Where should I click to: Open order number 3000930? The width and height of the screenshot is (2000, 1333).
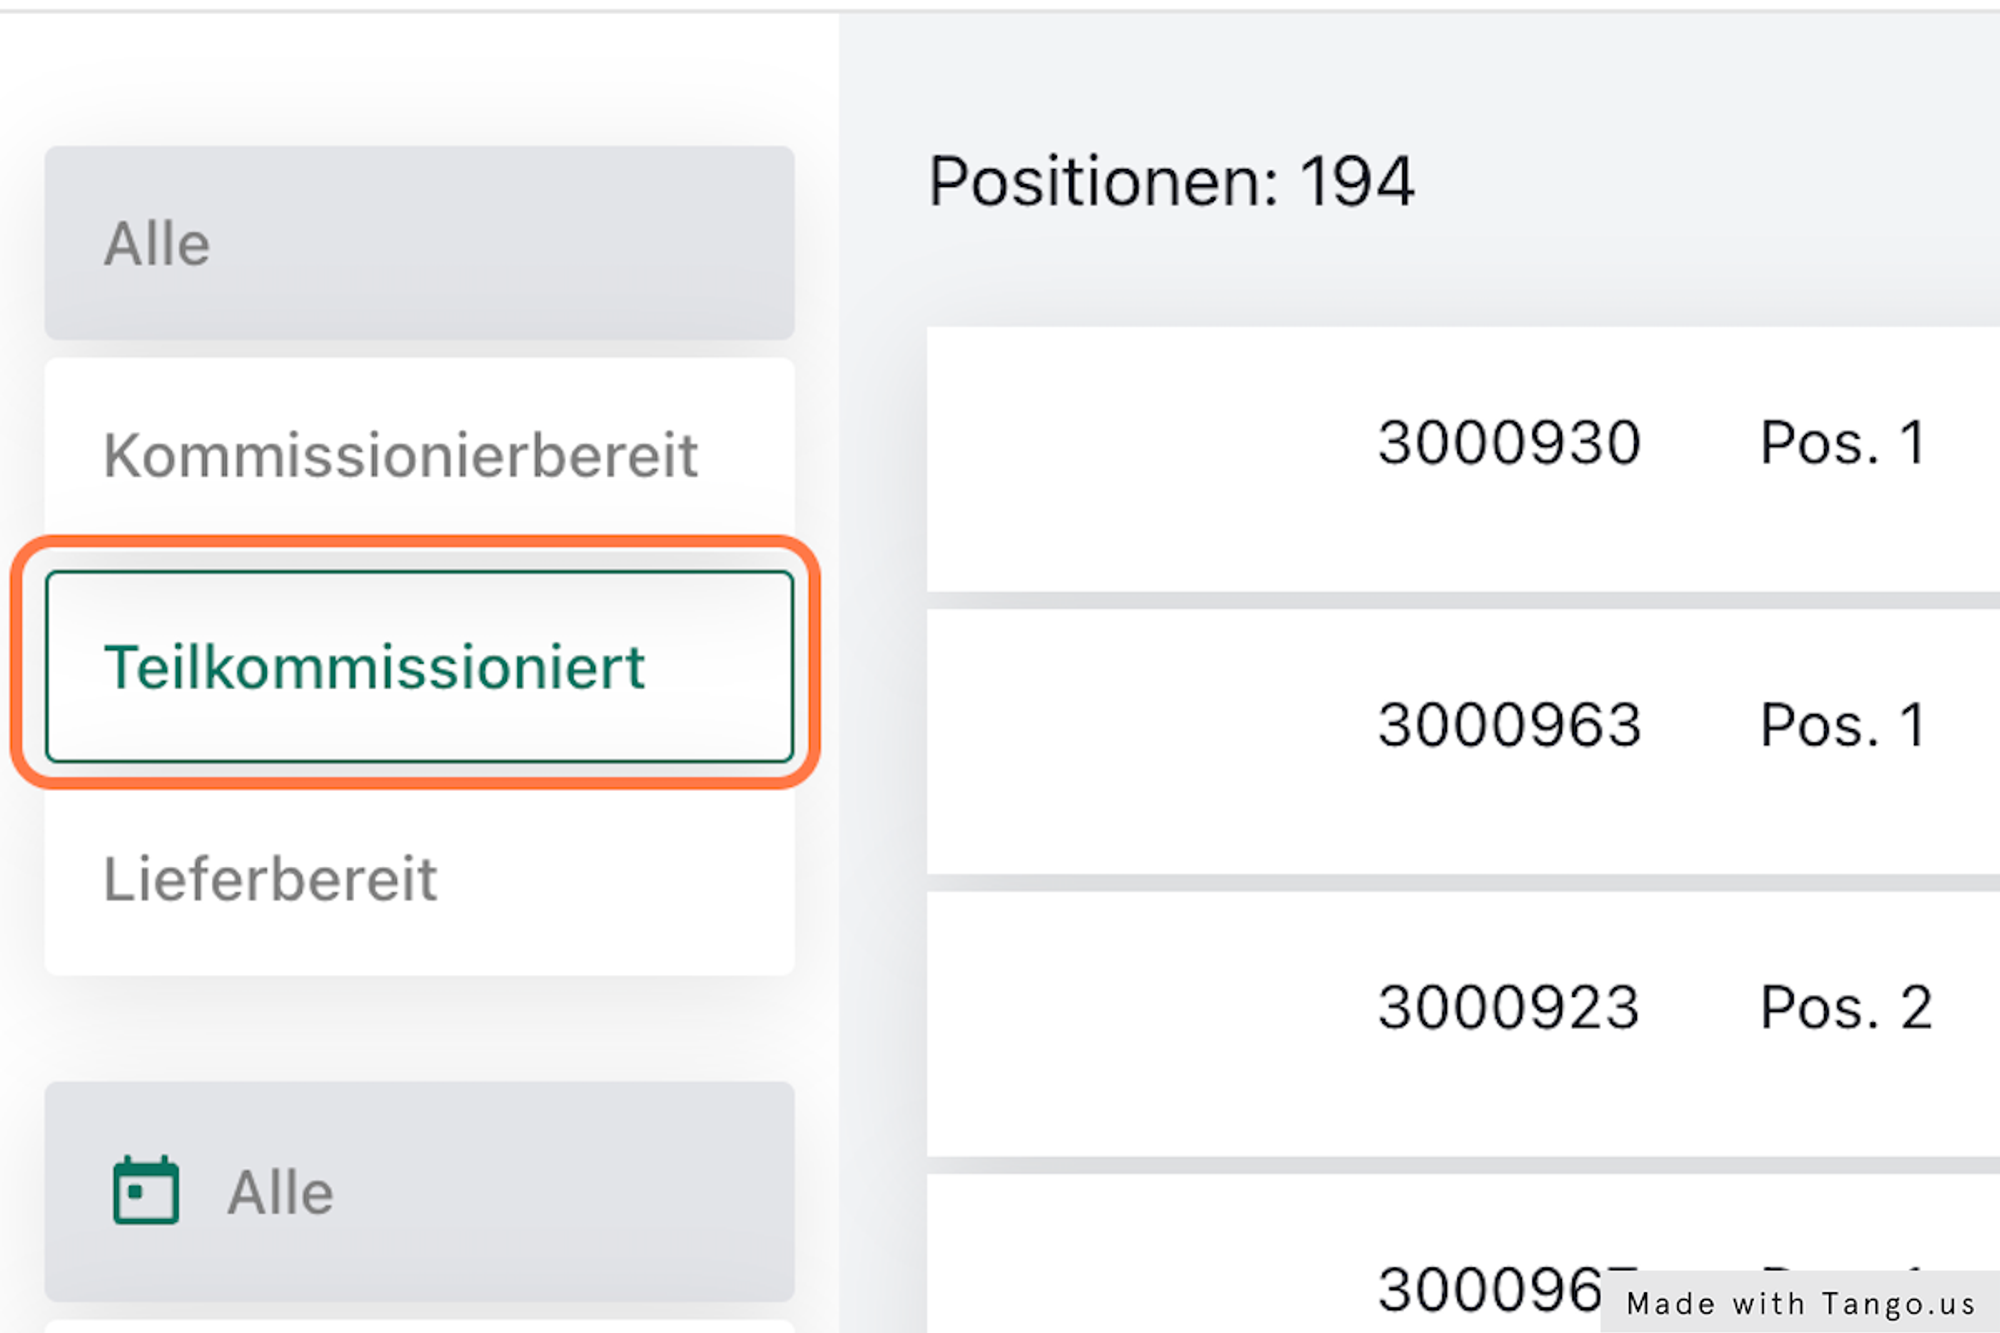tap(1509, 442)
